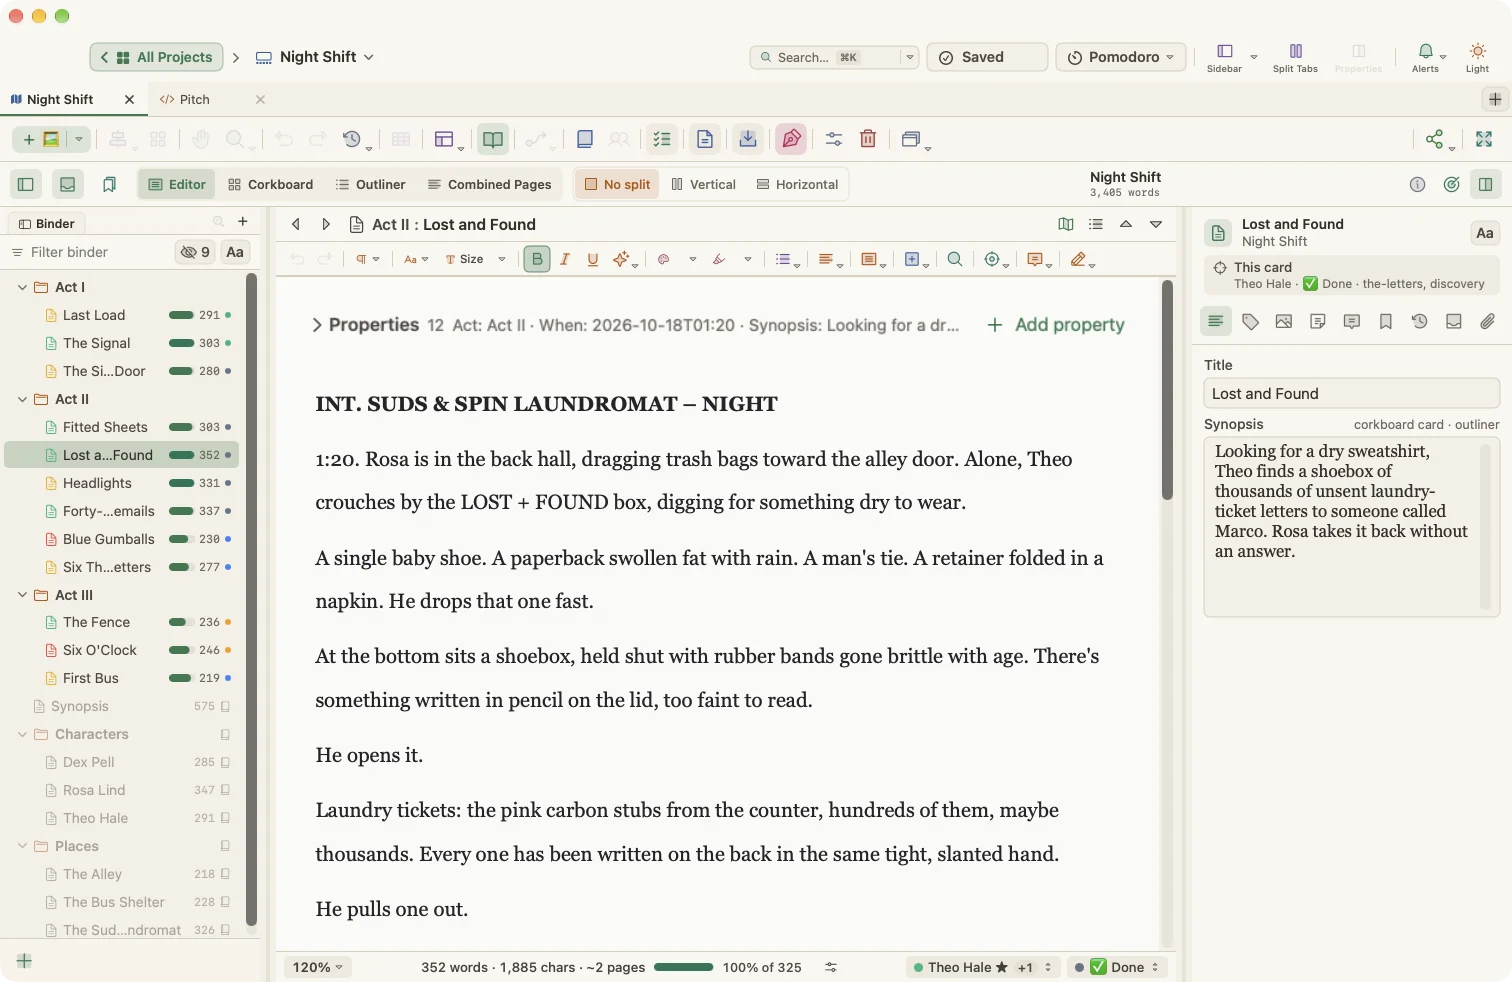Viewport: 1512px width, 982px height.
Task: Open the Alerts bell
Action: click(x=1426, y=57)
